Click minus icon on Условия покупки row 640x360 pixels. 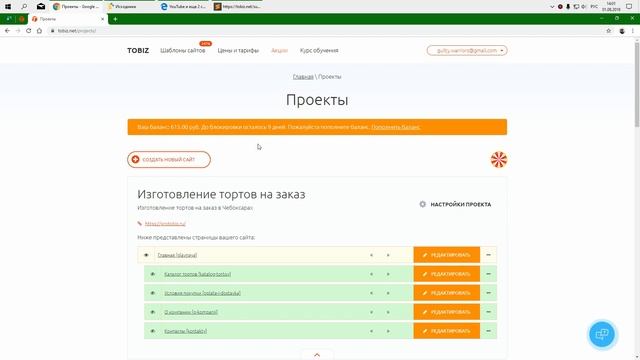point(489,293)
